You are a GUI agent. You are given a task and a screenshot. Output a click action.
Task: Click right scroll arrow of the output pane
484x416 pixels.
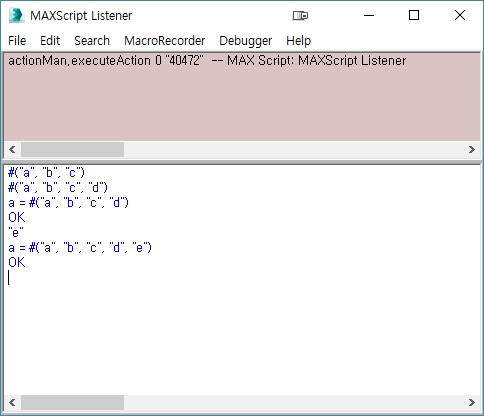click(472, 402)
